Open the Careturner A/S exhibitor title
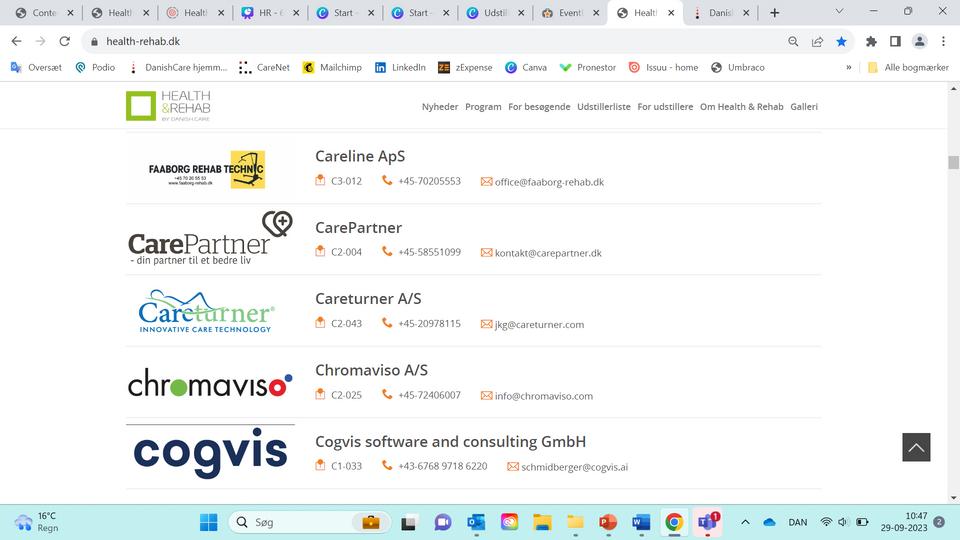This screenshot has width=960, height=540. (368, 299)
